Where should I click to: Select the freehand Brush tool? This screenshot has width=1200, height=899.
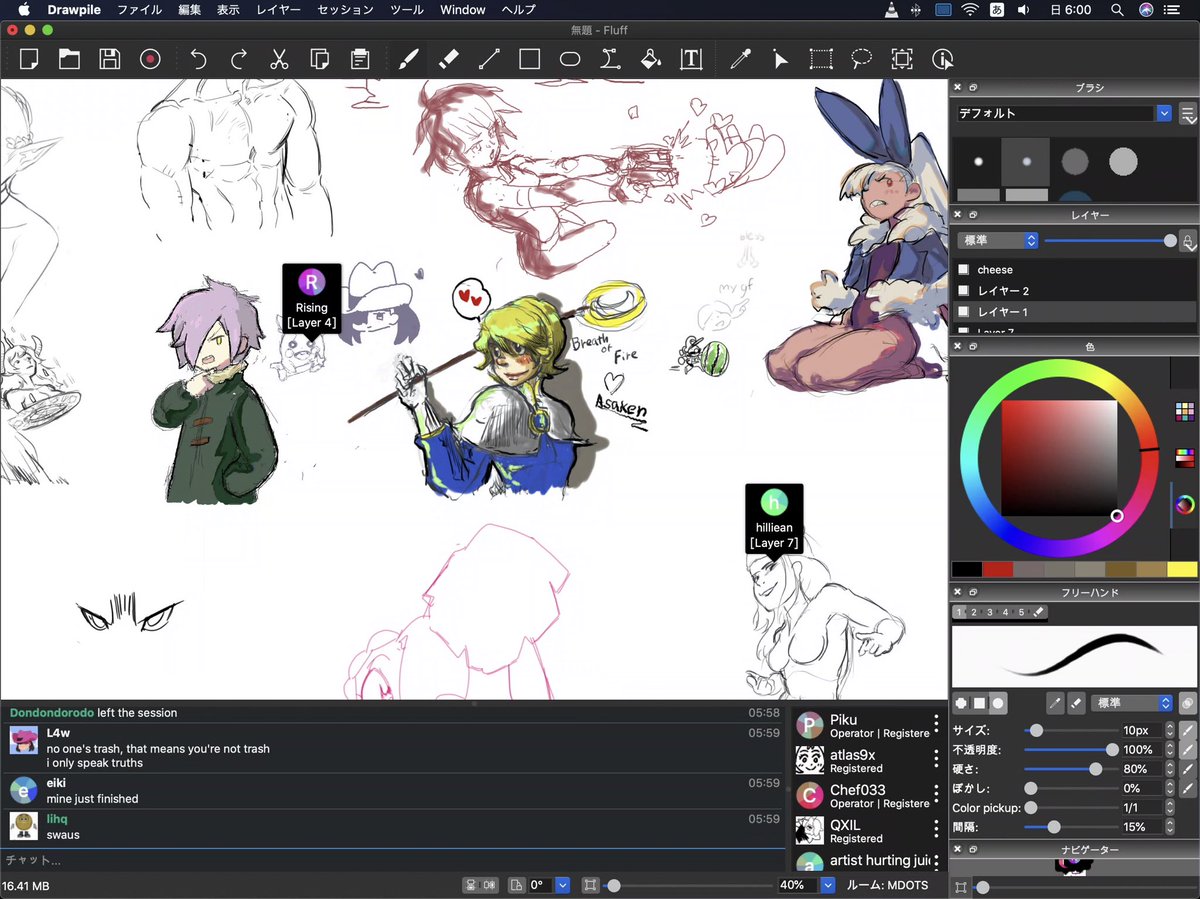[x=407, y=60]
